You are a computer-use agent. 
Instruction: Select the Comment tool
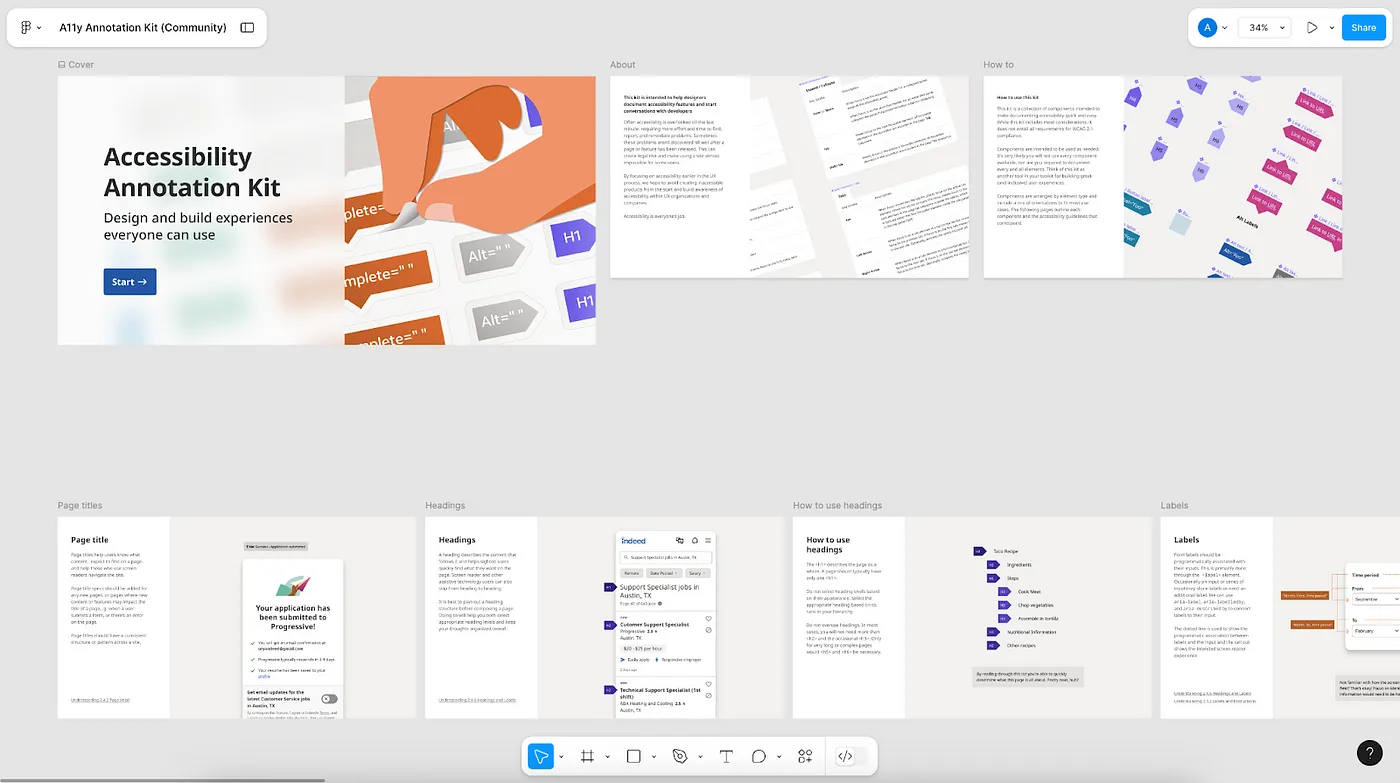pos(759,757)
